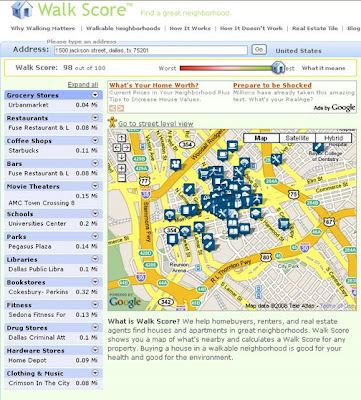Open What's Your Home Worth ad

point(154,85)
